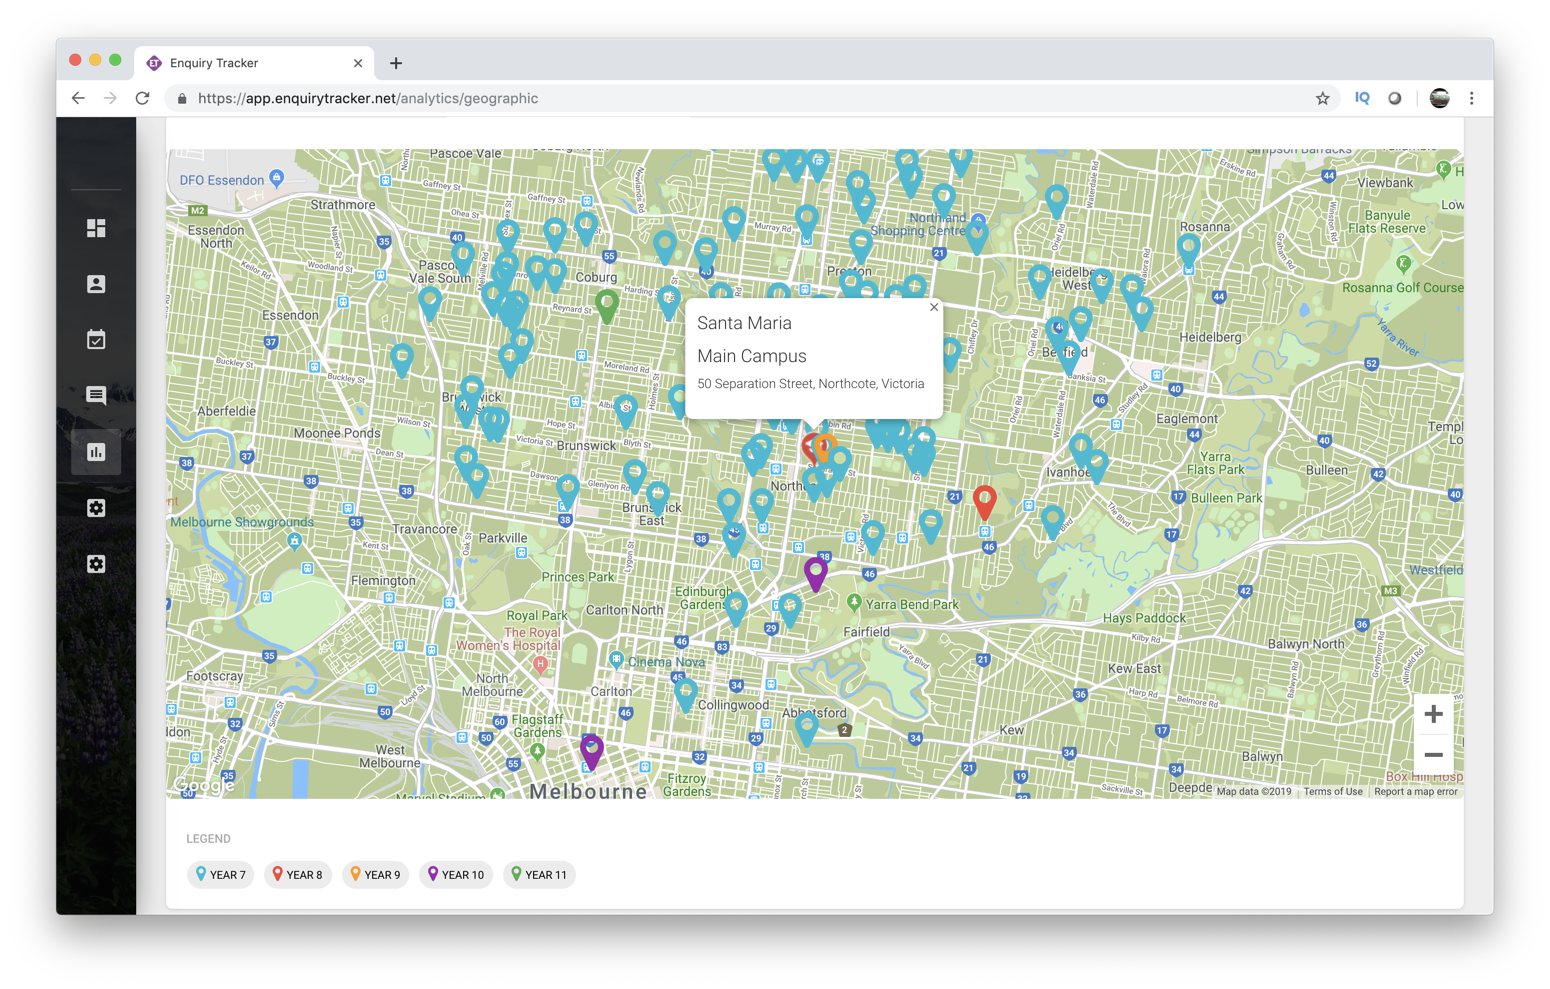1550x989 pixels.
Task: Open the first settings gear icon in sidebar
Action: 96,508
